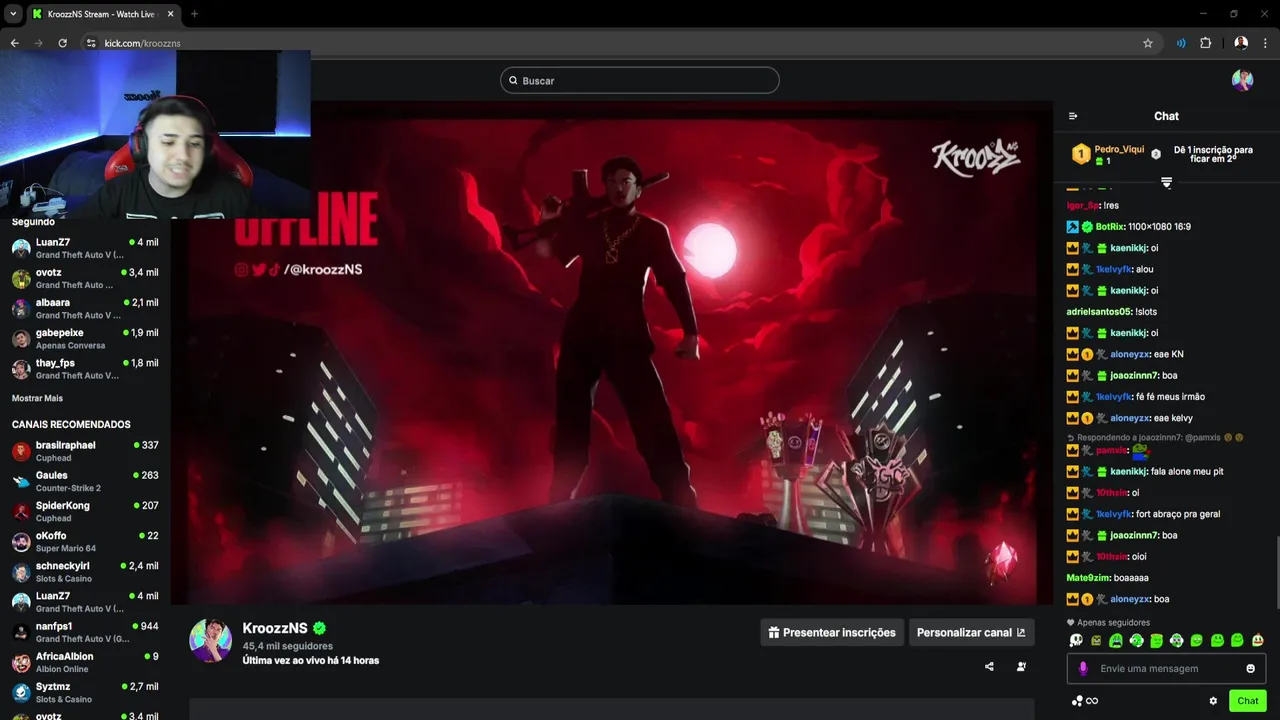The width and height of the screenshot is (1280, 720).
Task: Open Gaules Counter-Strike 2 channel
Action: click(85, 481)
